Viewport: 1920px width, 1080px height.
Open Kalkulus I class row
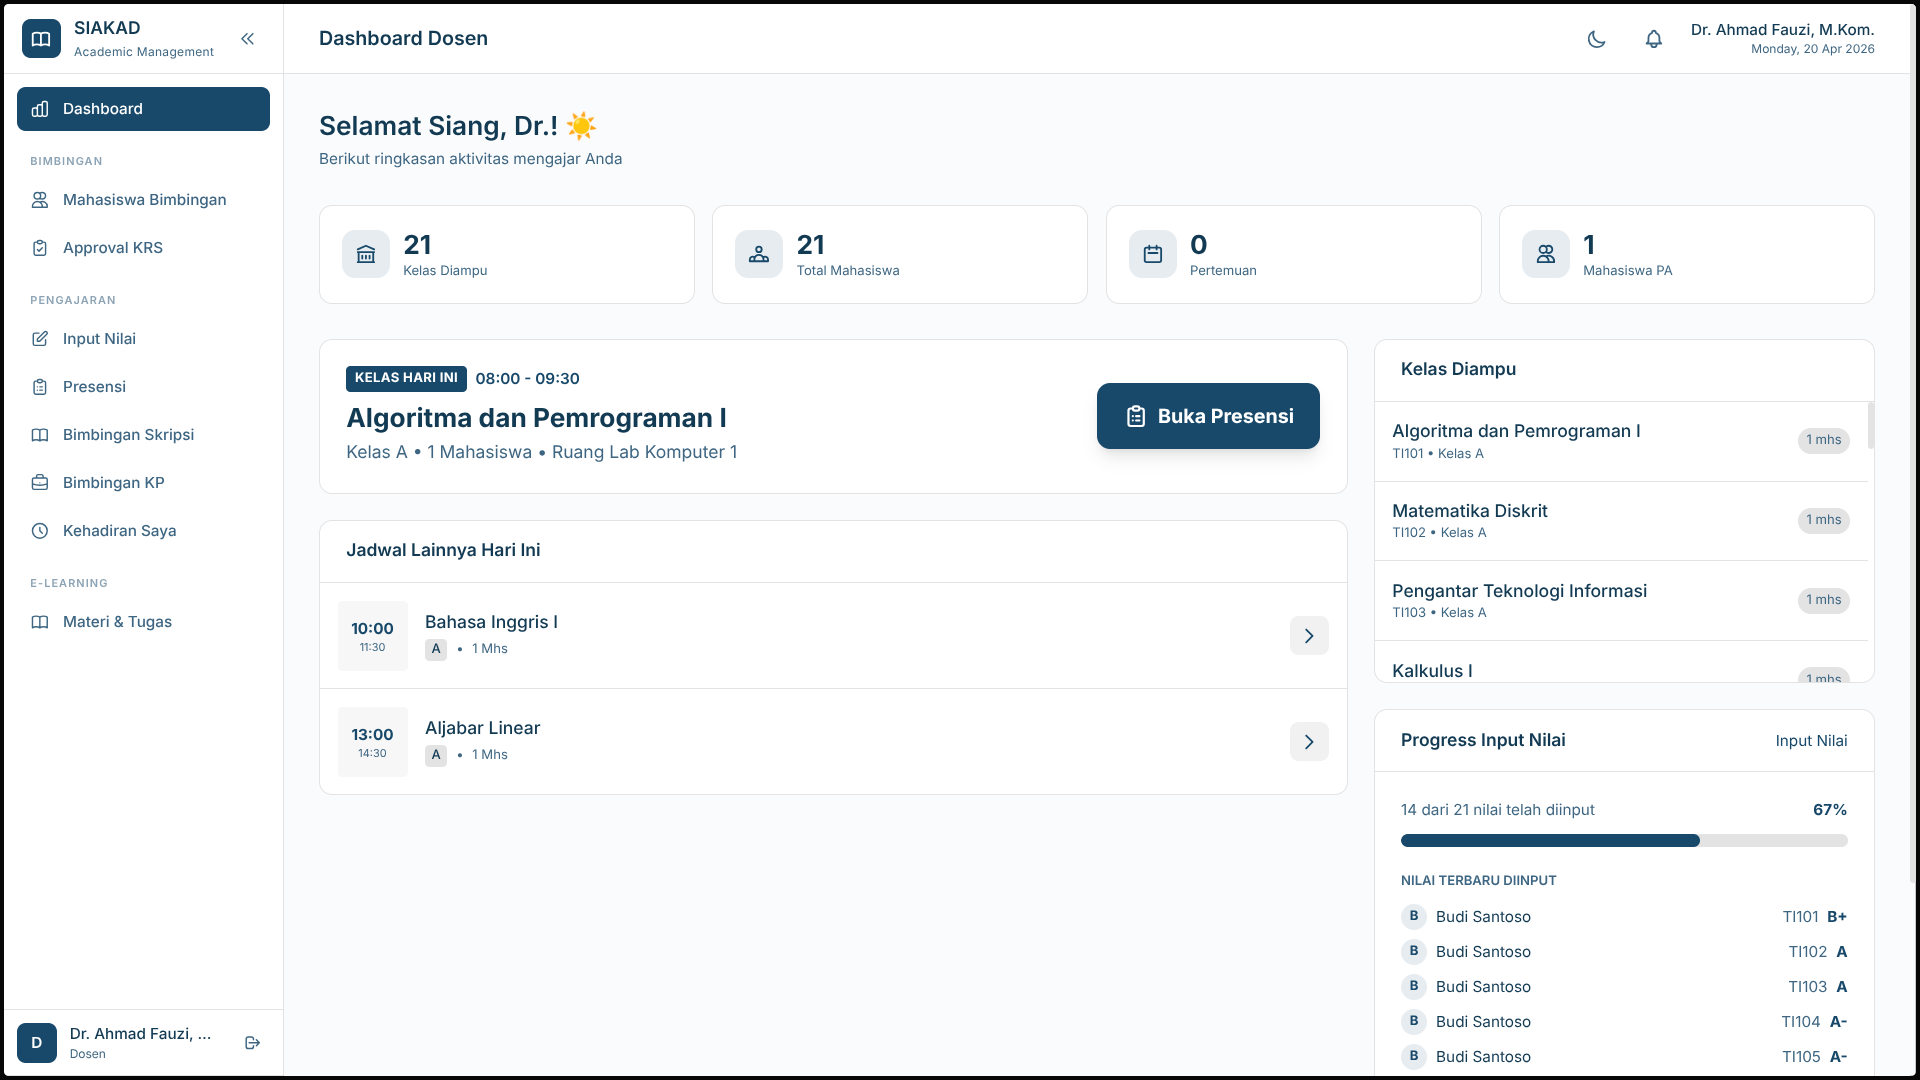pos(1621,662)
